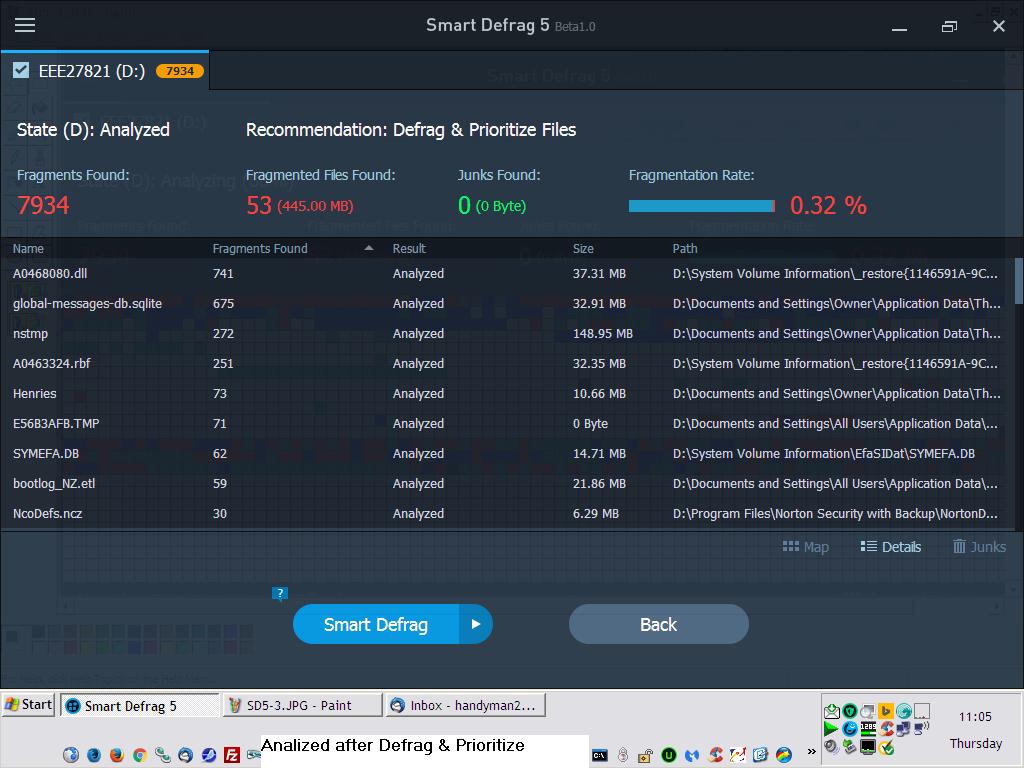The width and height of the screenshot is (1024, 768).
Task: Click the CCleaner tray icon
Action: pyautogui.click(x=886, y=729)
